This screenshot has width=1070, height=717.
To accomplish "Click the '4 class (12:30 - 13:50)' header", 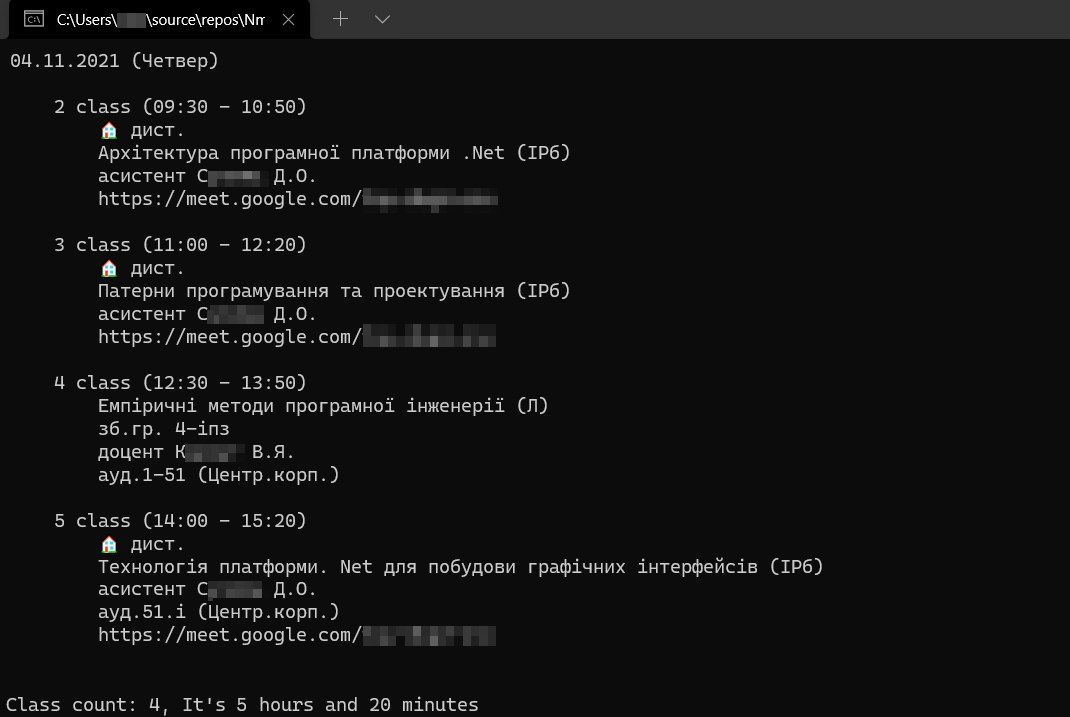I will coord(180,383).
